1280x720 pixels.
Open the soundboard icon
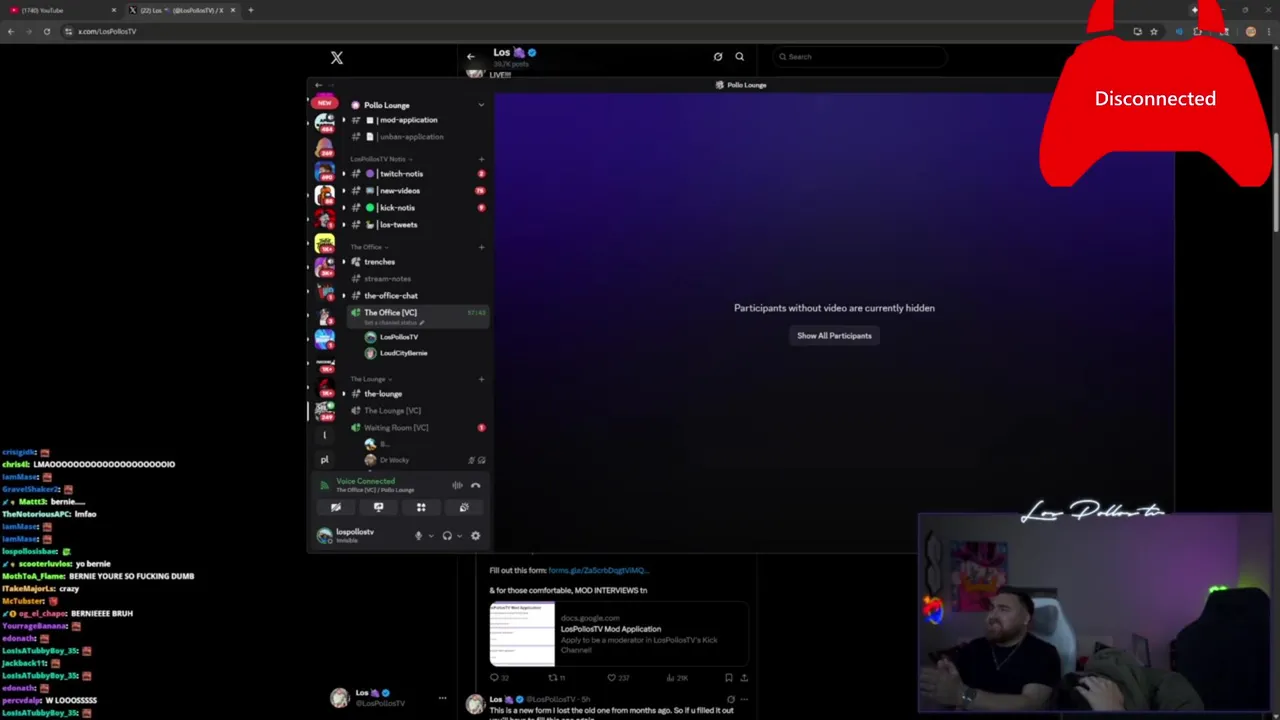tap(464, 508)
